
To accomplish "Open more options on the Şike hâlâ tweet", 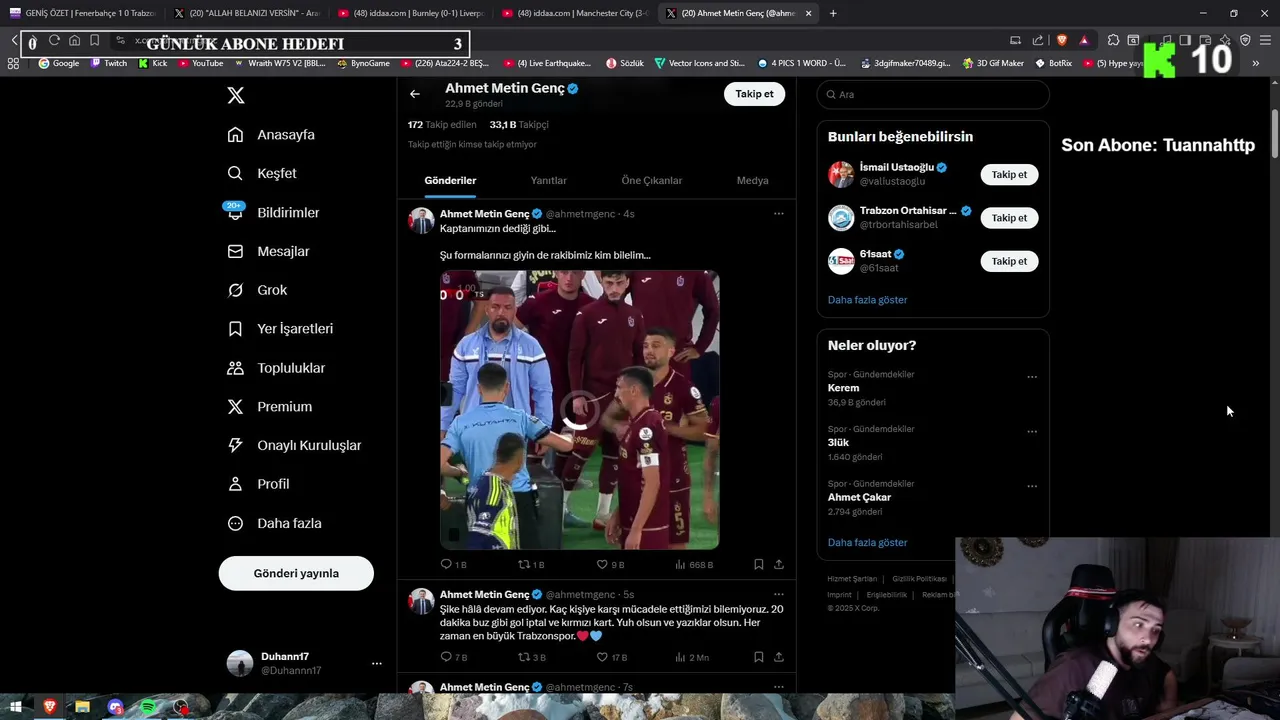I will tap(779, 595).
